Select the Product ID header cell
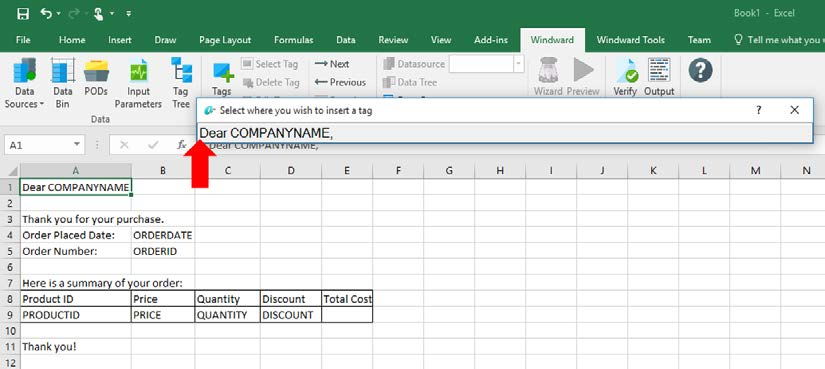The height and width of the screenshot is (369, 825). (x=76, y=299)
